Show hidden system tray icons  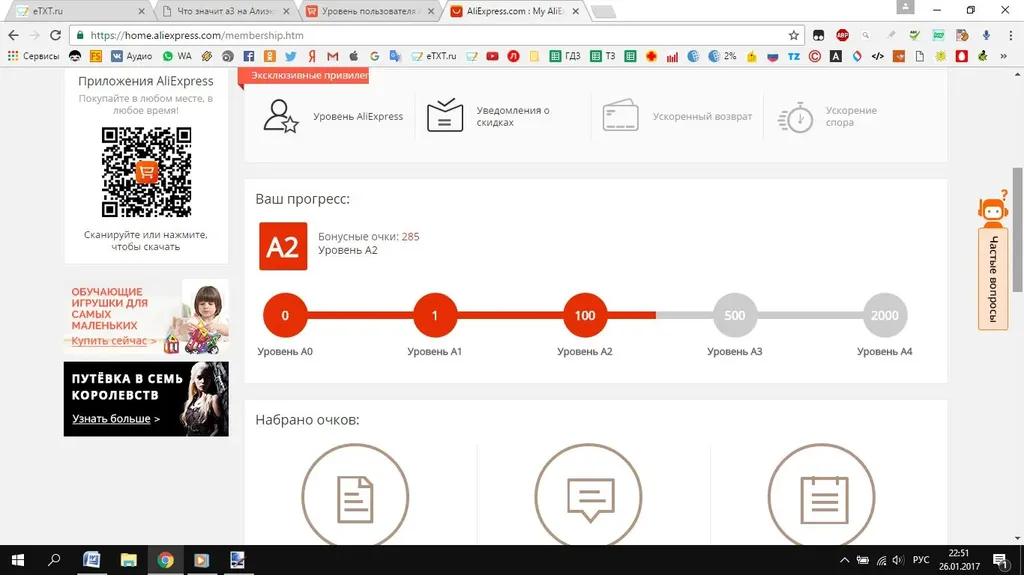tap(844, 560)
